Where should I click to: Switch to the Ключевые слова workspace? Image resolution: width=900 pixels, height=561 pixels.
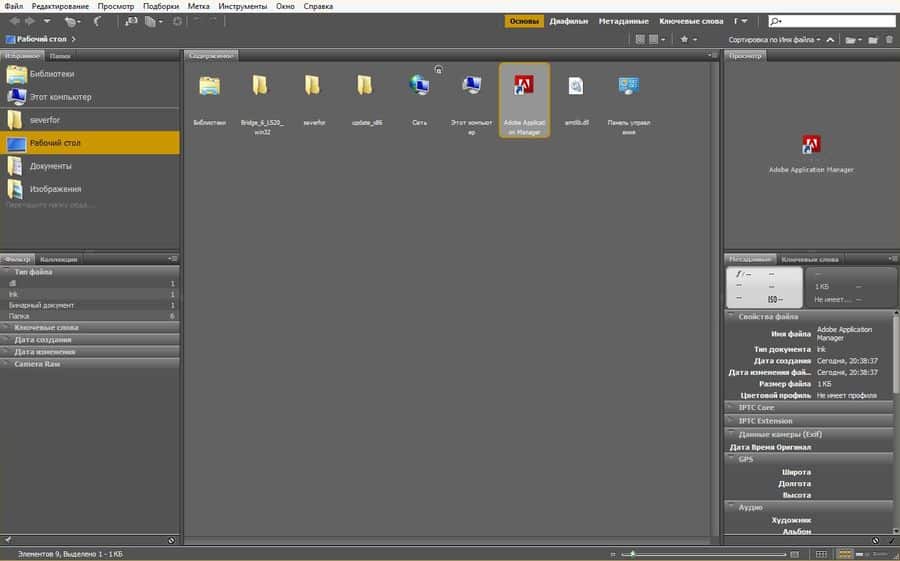[691, 21]
